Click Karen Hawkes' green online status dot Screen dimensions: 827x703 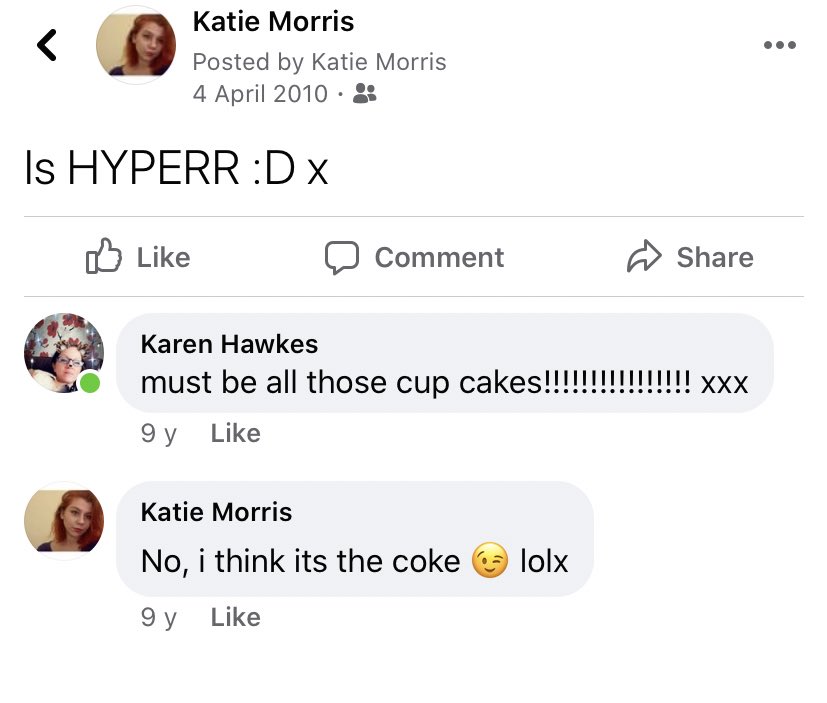click(90, 382)
